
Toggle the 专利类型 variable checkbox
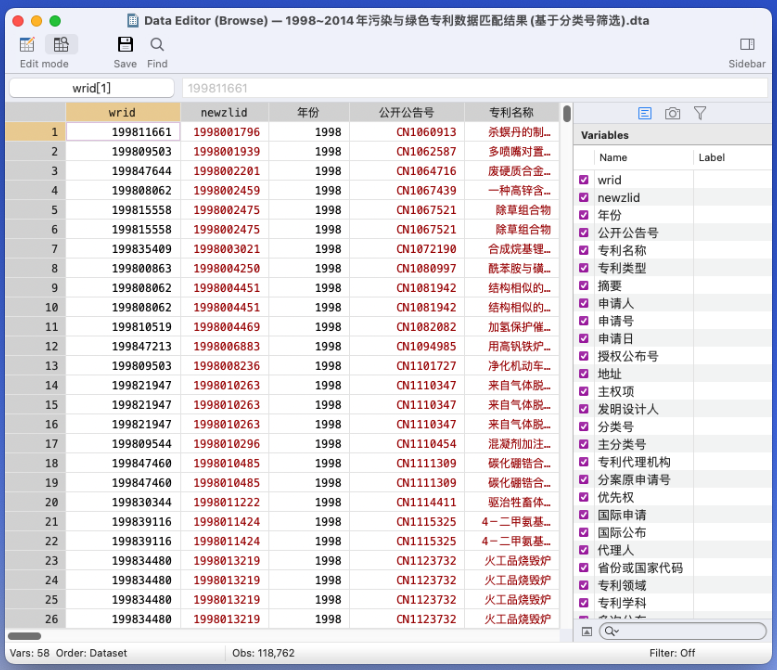pos(584,268)
